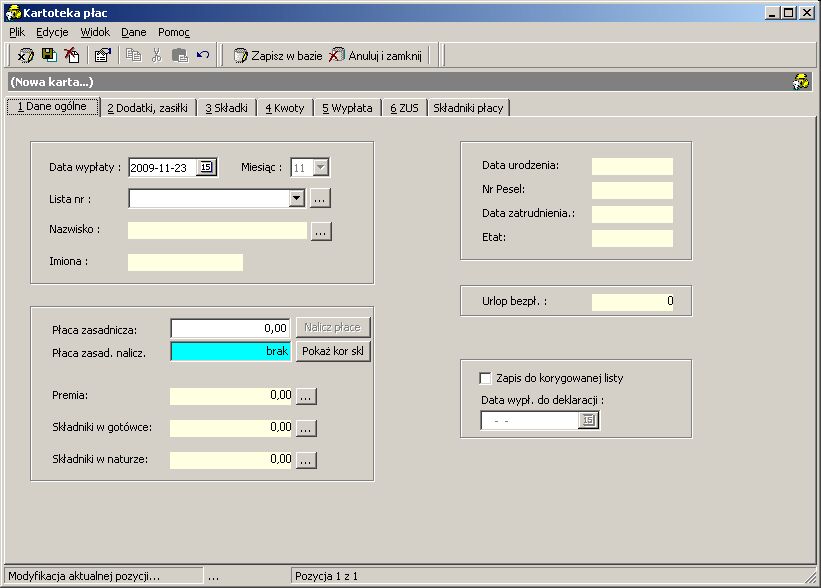Click the Premia value field
The width and height of the screenshot is (821, 588).
[x=231, y=396]
